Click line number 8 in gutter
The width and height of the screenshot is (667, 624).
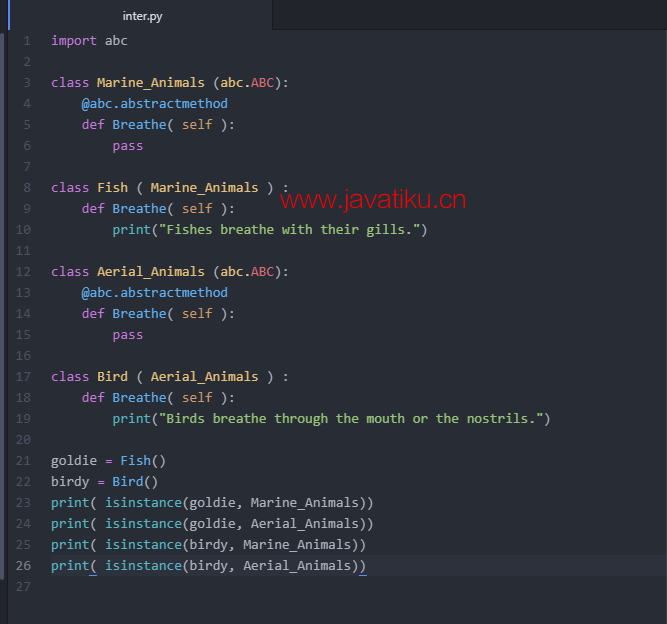(27, 188)
